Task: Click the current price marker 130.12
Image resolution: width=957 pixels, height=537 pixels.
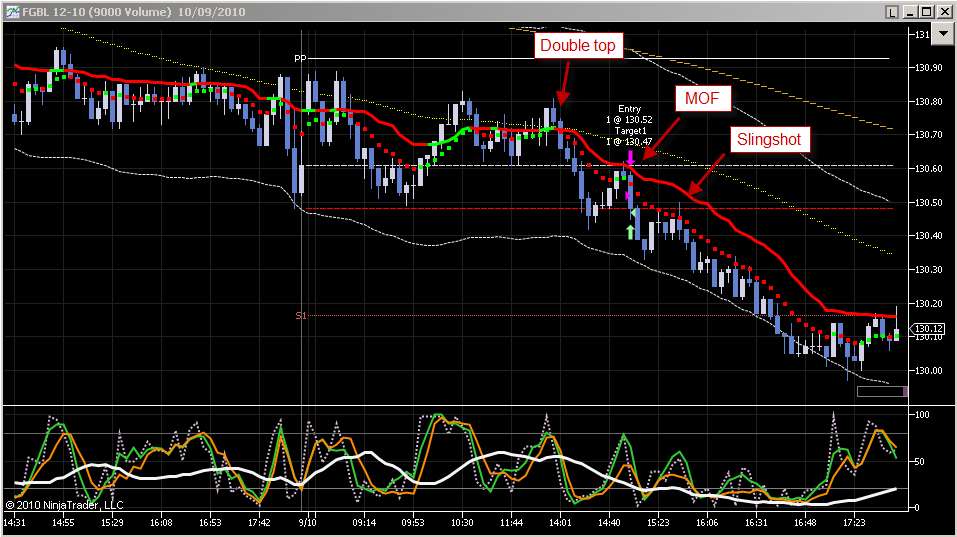Action: (928, 329)
